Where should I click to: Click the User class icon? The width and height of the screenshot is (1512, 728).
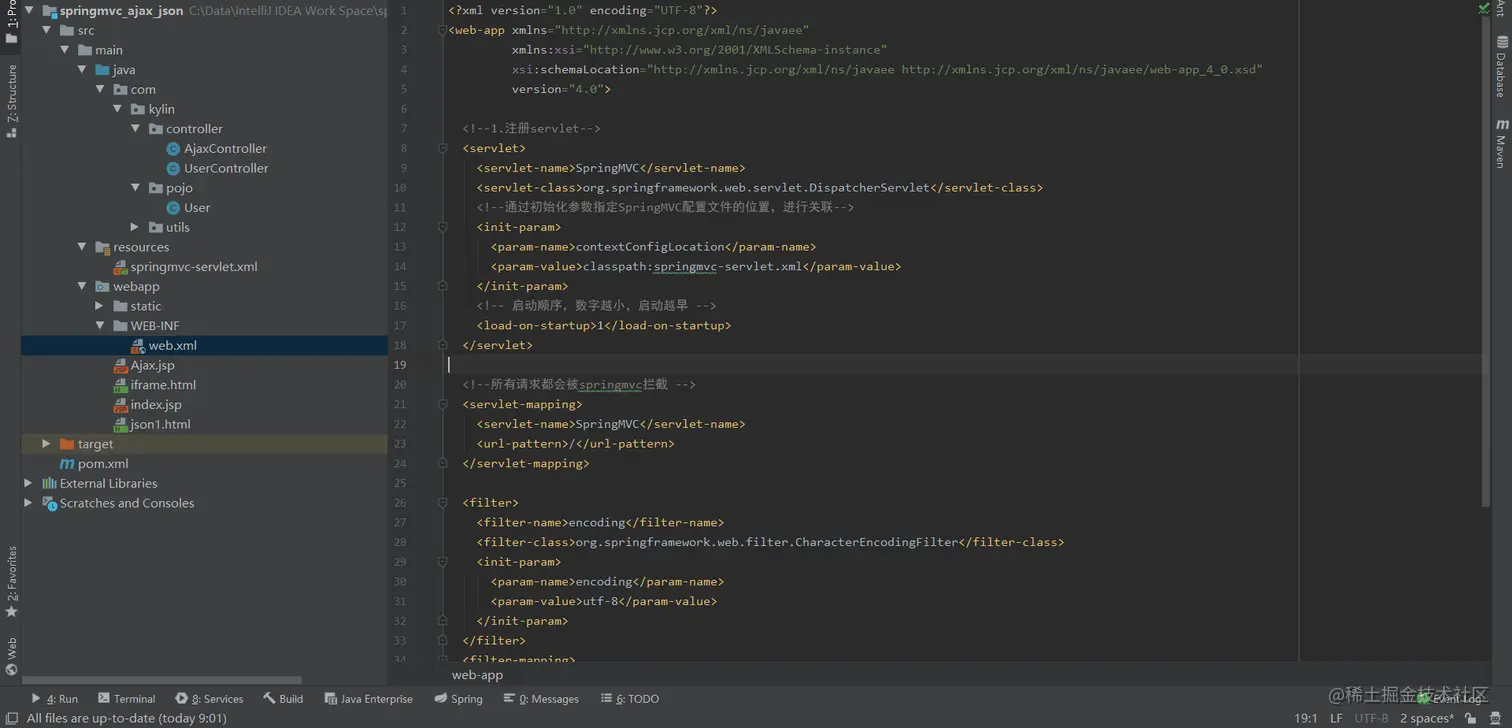[173, 208]
